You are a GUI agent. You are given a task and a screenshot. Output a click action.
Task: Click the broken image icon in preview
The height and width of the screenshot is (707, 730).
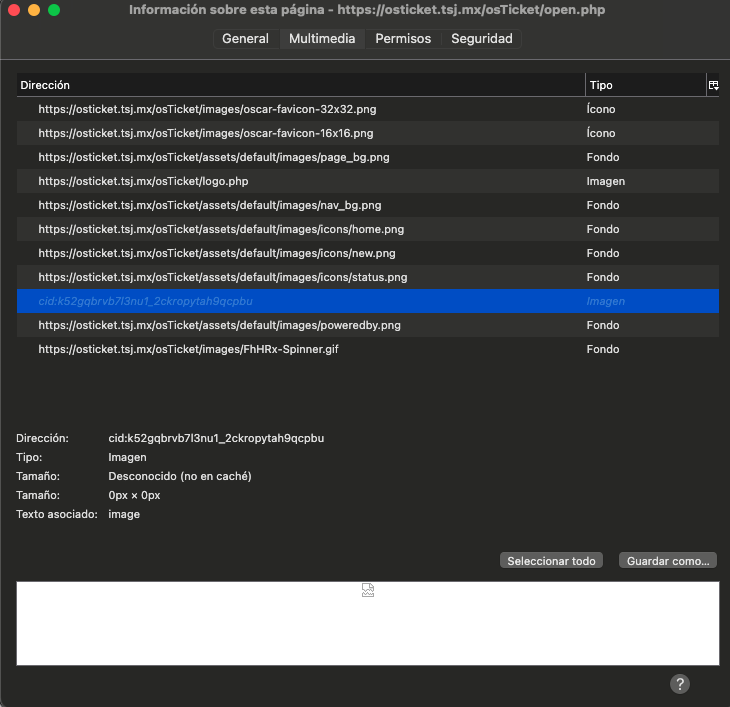point(368,591)
